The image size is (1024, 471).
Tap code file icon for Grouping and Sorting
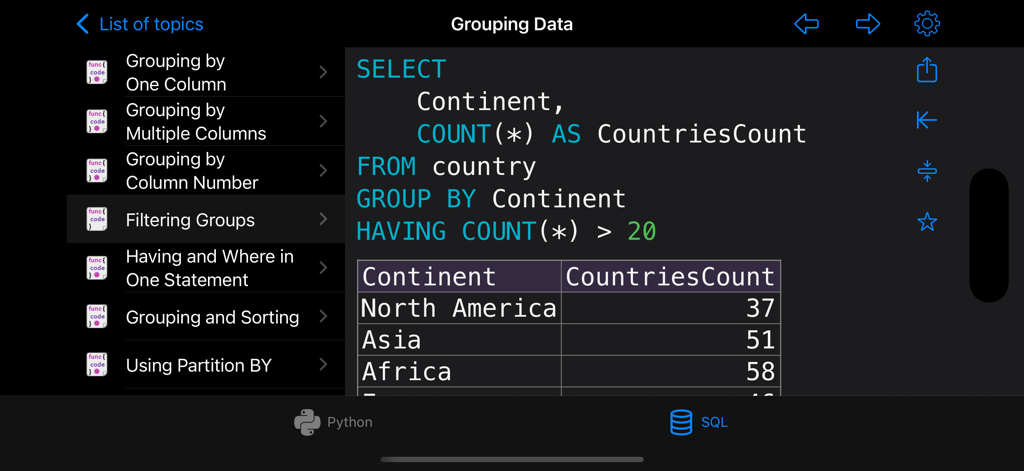tap(97, 317)
